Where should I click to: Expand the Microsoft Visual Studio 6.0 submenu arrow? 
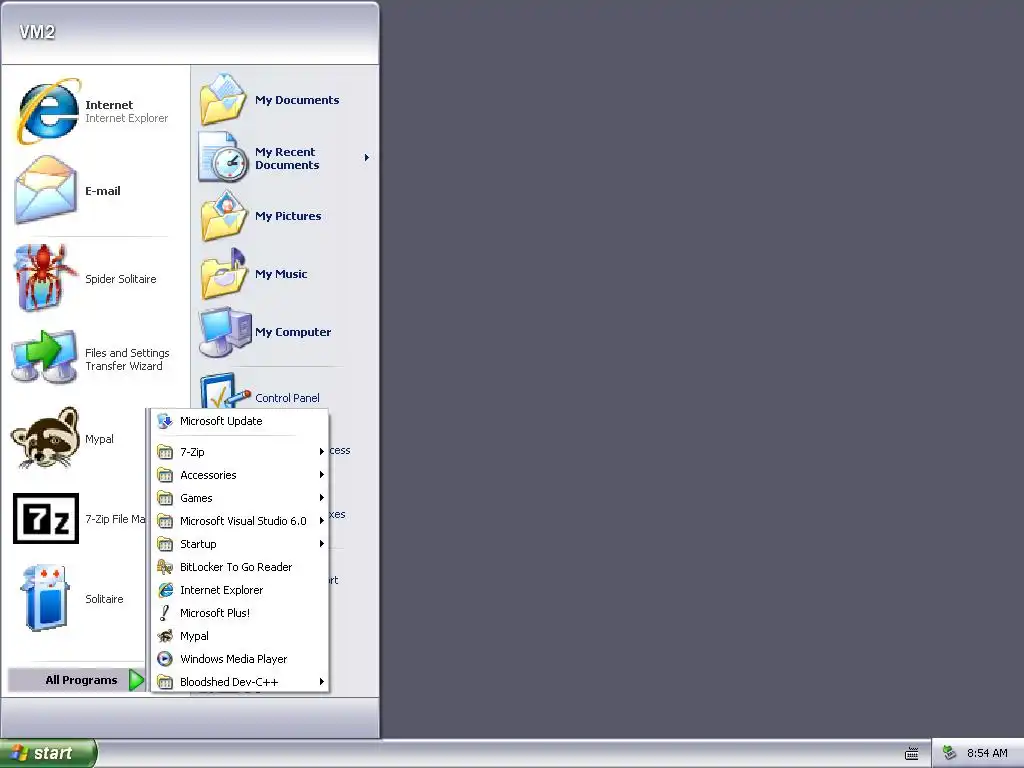321,521
